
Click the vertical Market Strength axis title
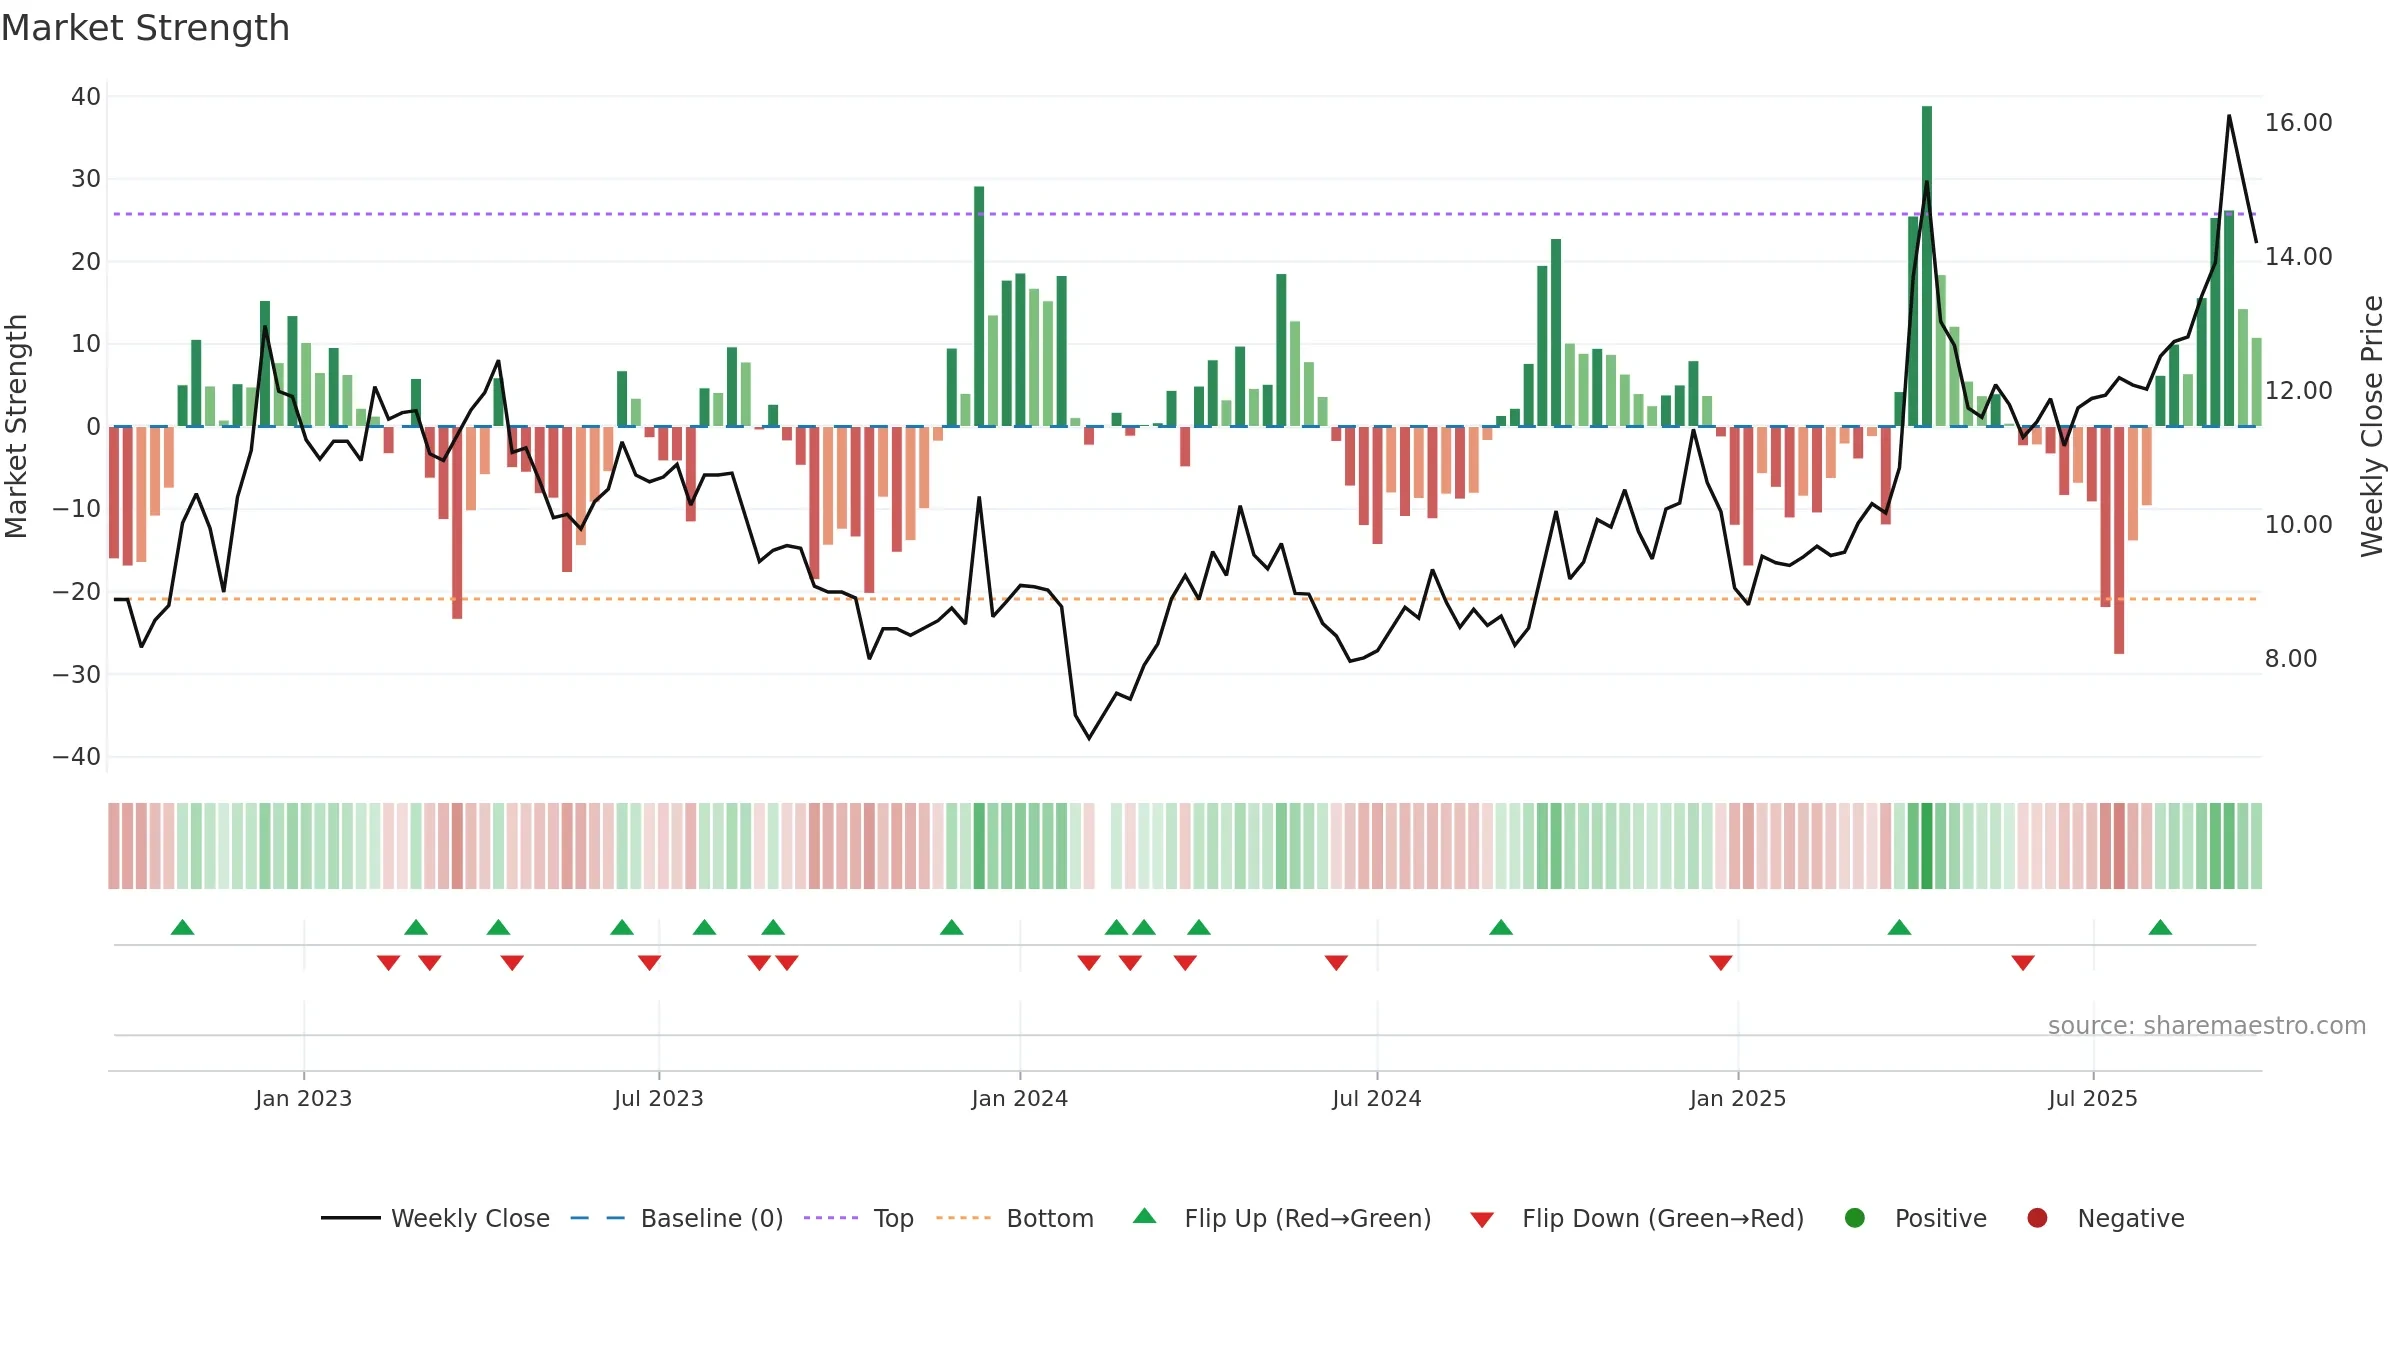[16, 426]
